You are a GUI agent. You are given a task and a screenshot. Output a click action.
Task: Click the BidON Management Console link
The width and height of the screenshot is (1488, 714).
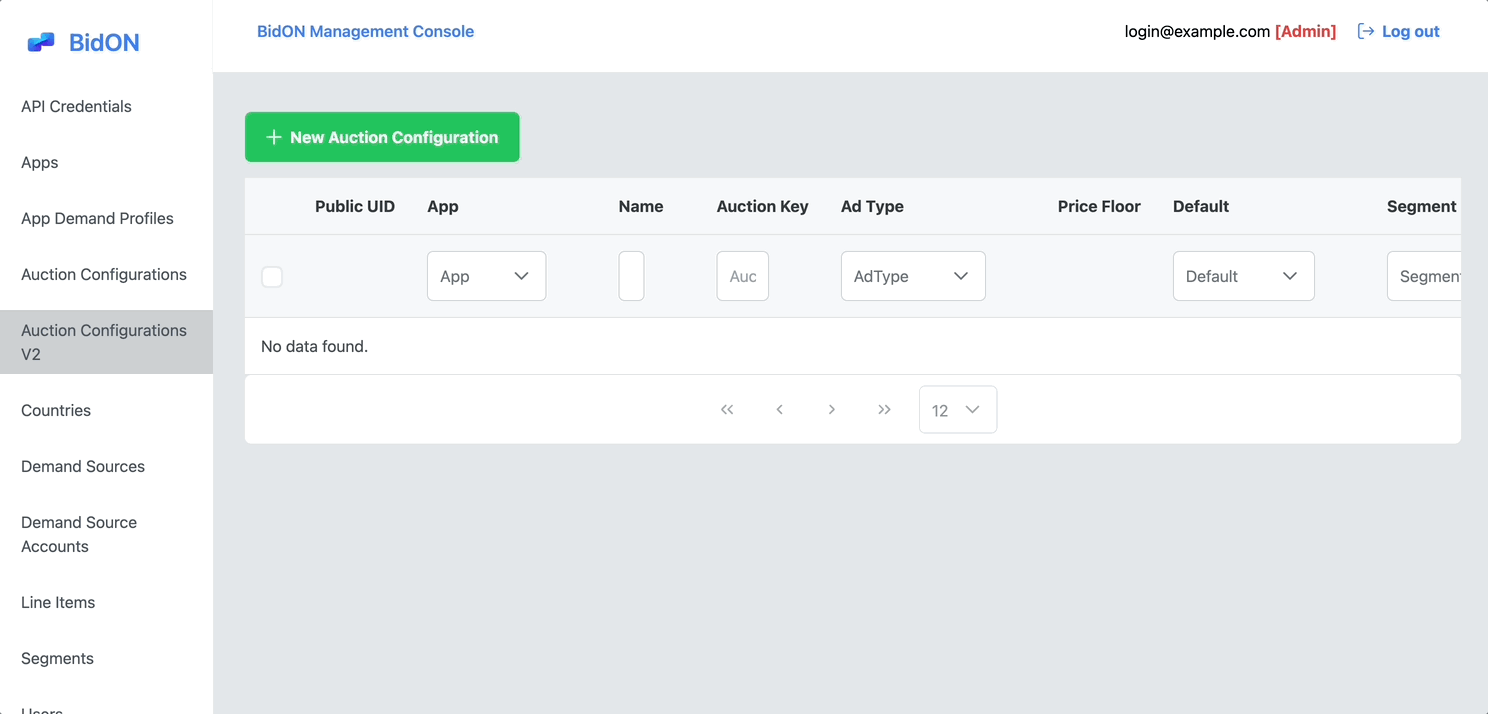tap(365, 31)
